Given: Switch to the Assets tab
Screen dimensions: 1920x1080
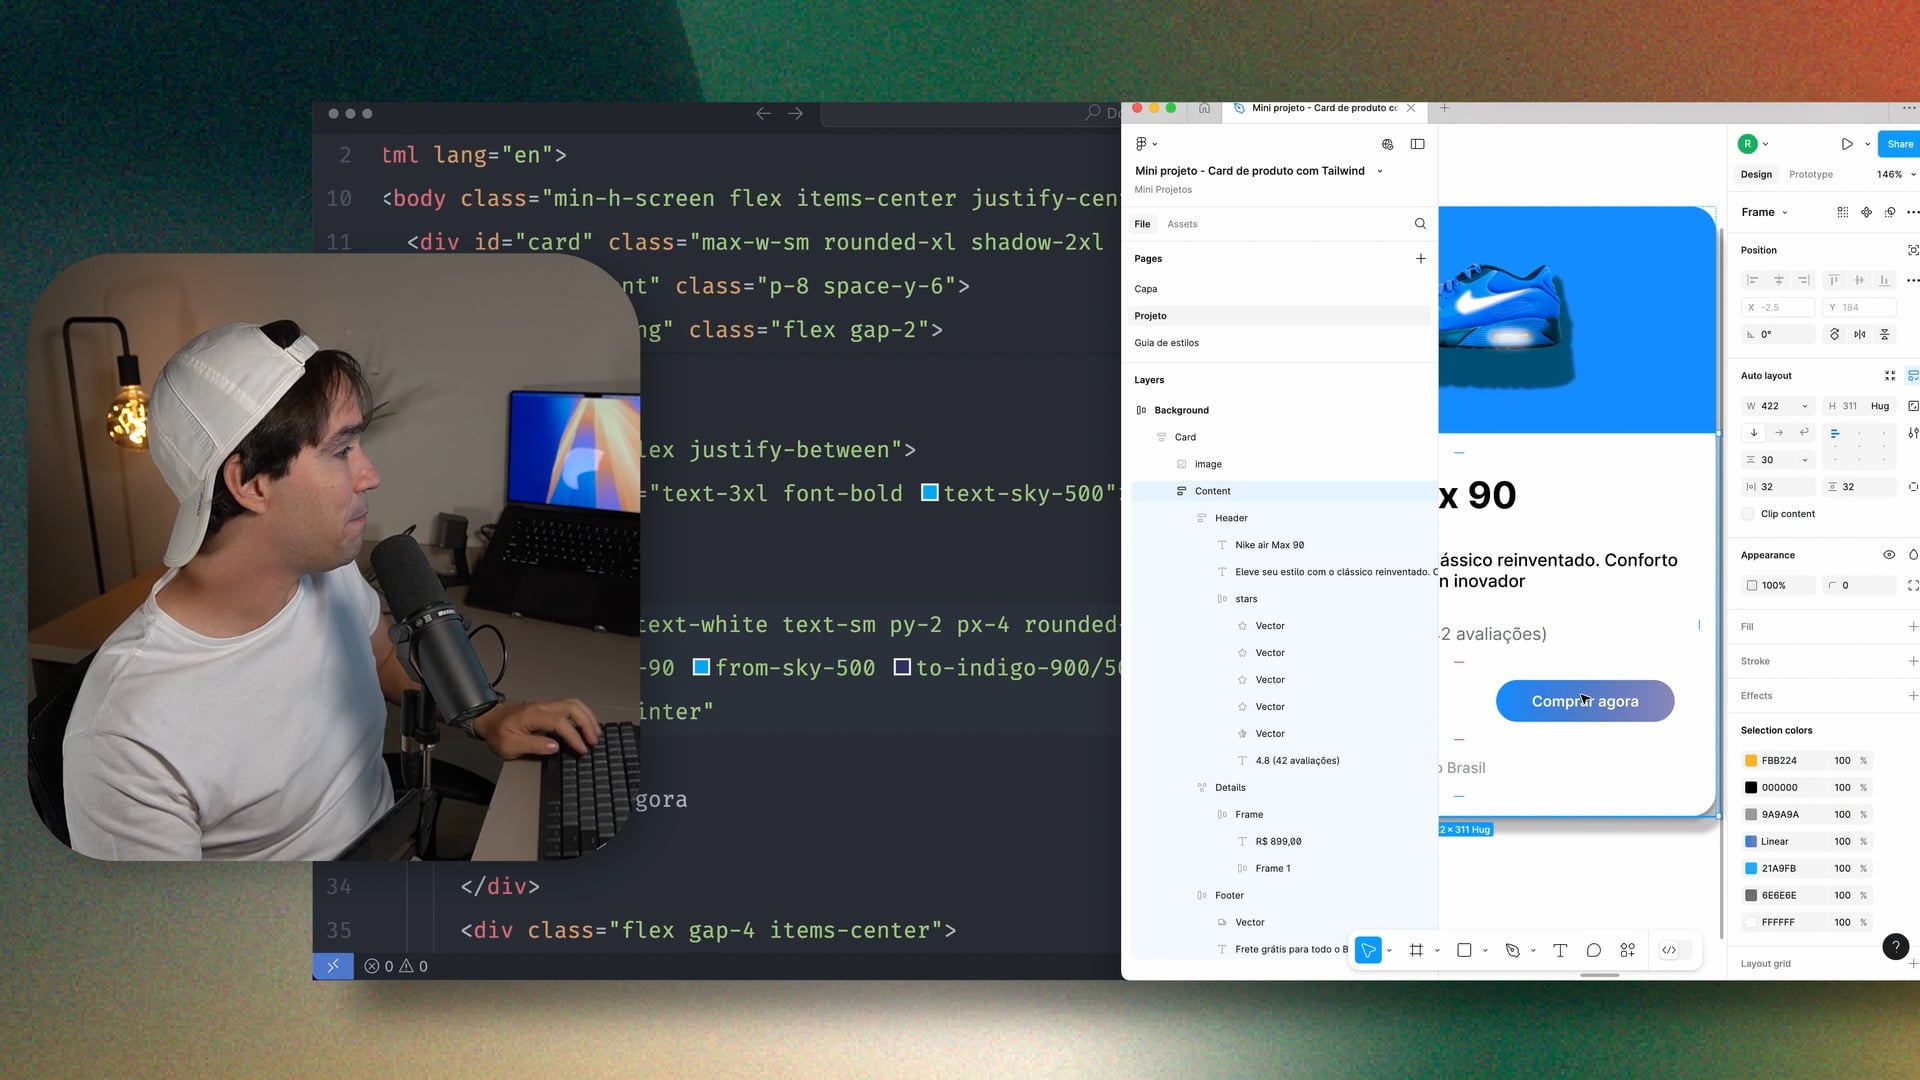Looking at the screenshot, I should (1182, 224).
